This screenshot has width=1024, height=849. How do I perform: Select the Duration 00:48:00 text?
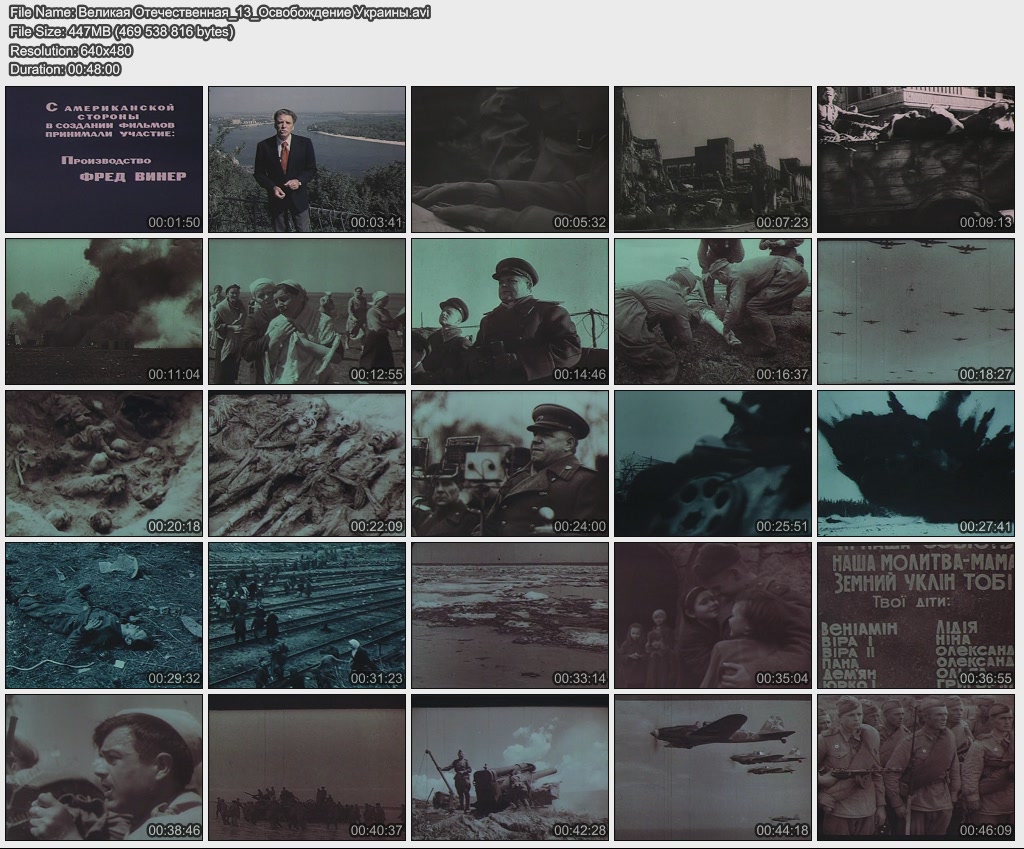tap(65, 69)
